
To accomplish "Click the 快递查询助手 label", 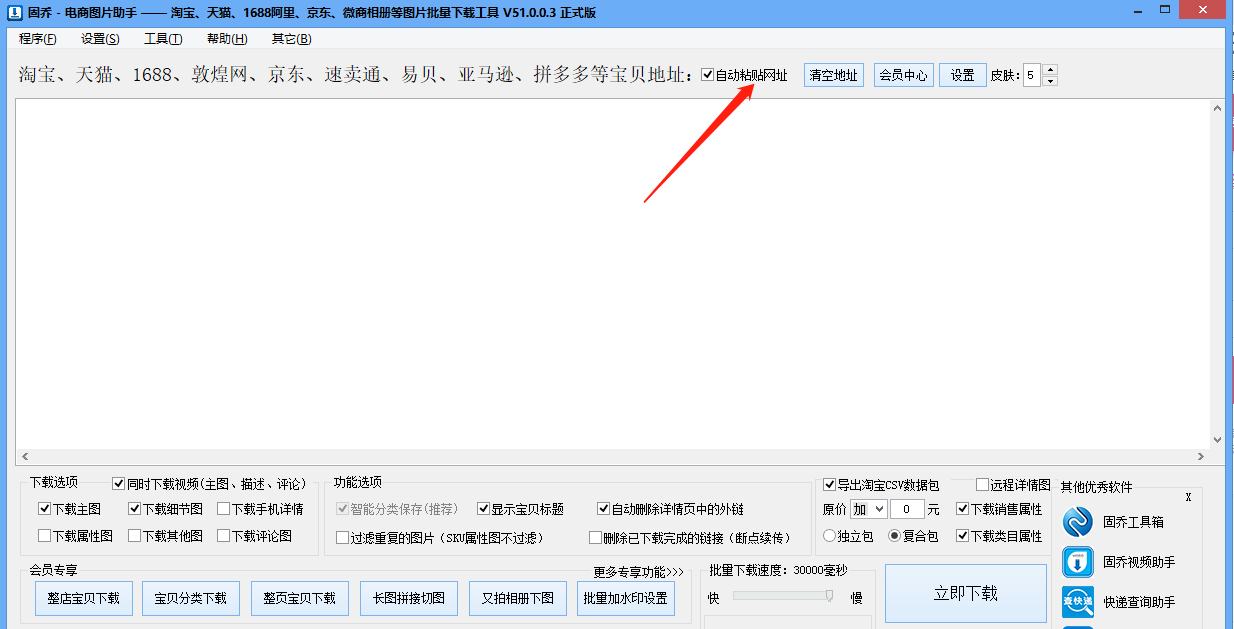I will coord(1139,602).
